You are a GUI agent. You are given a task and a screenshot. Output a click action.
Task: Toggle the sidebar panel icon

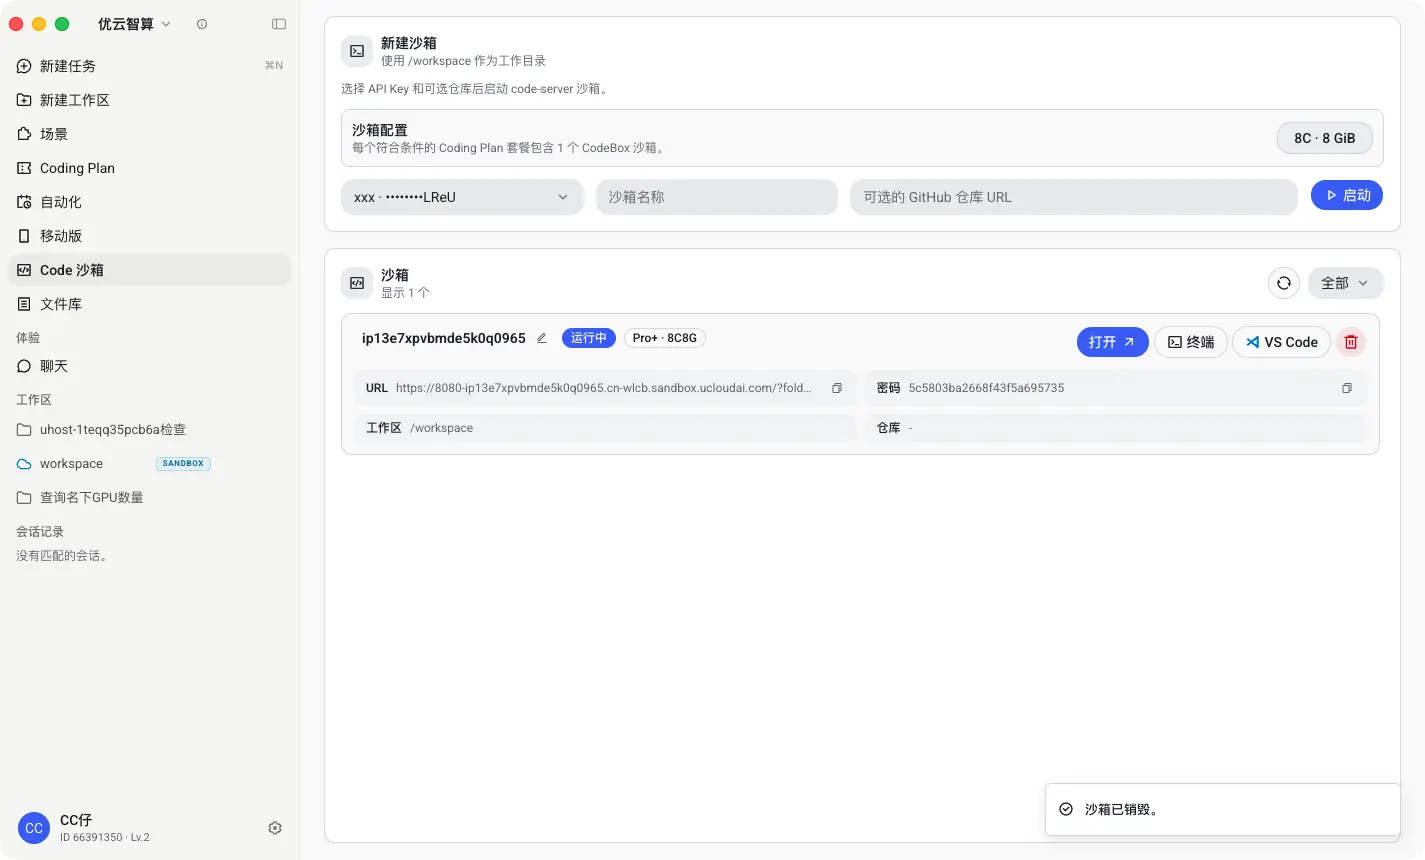click(x=279, y=24)
